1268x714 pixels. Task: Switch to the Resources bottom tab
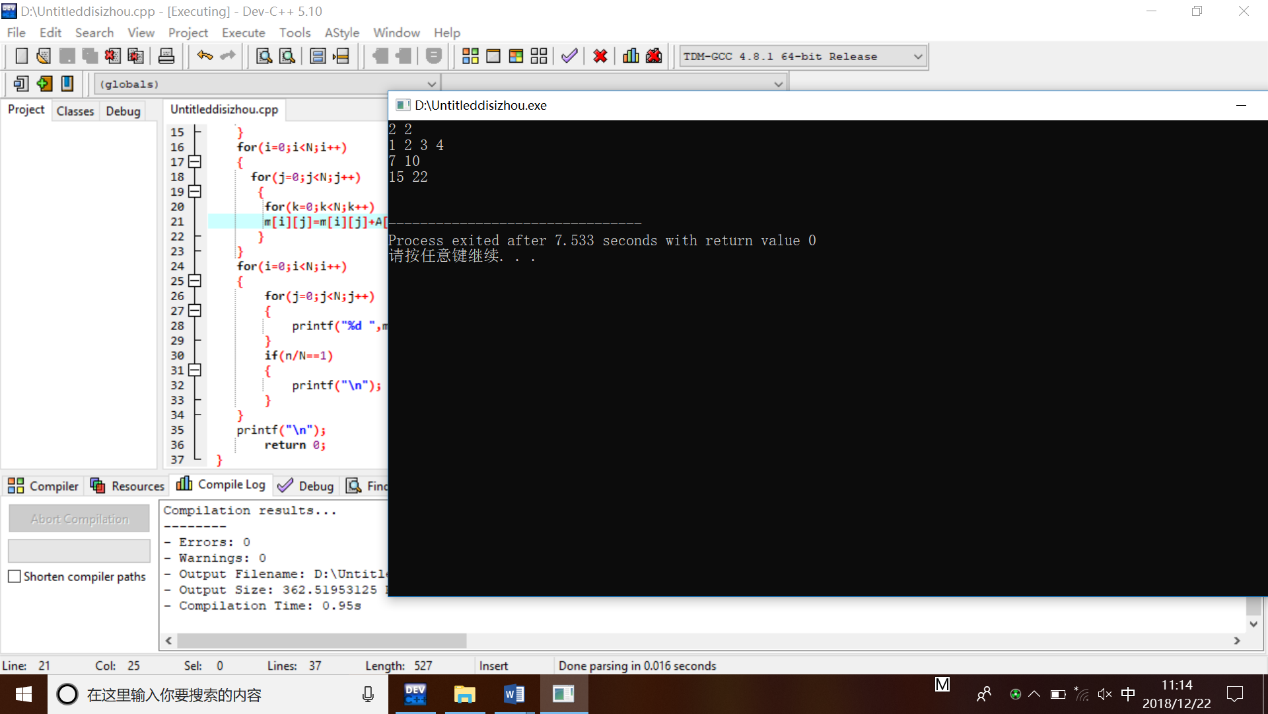click(x=127, y=486)
